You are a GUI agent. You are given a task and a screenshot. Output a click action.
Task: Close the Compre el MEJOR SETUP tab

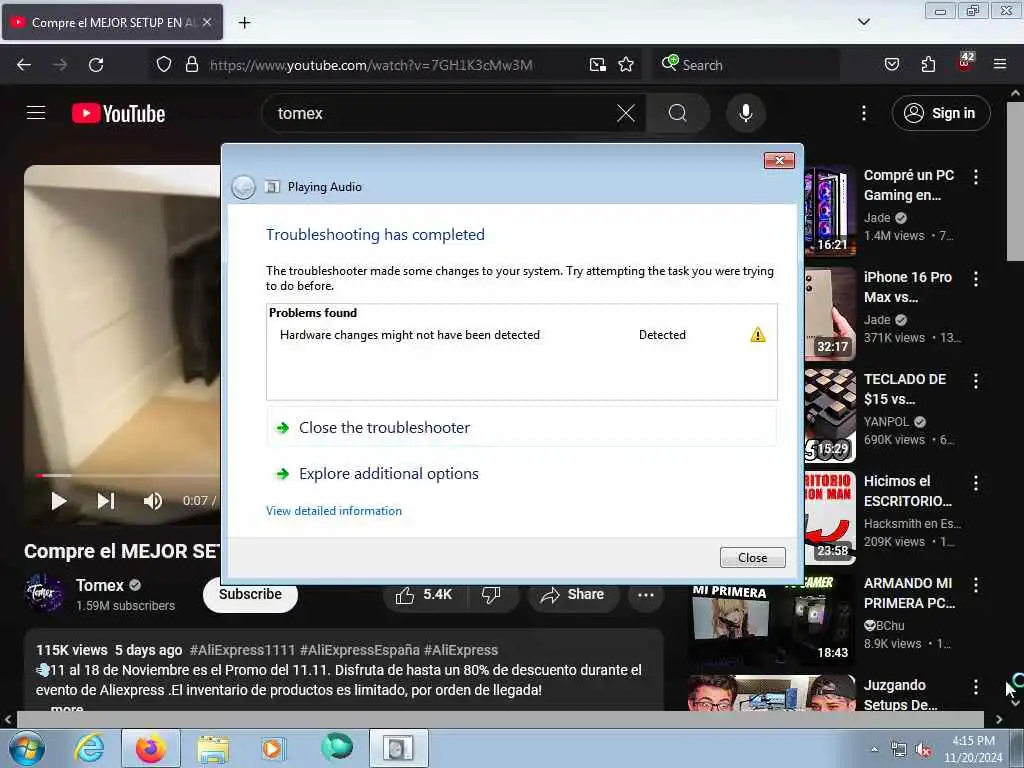[x=206, y=22]
